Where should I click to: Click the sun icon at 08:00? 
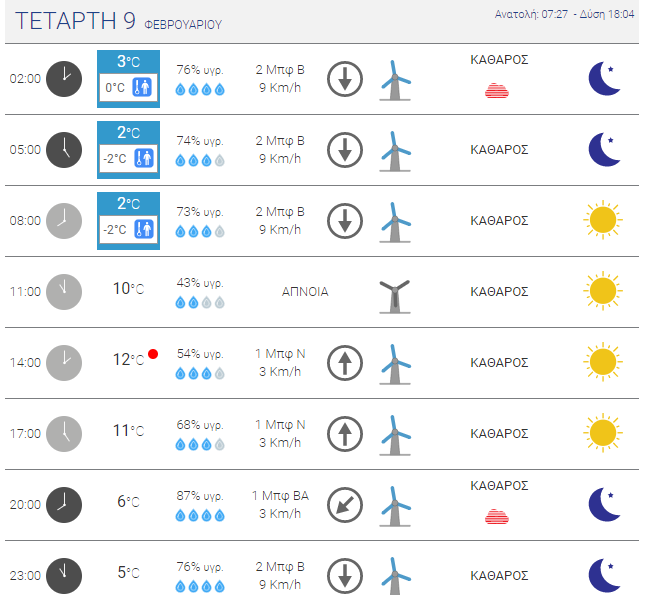pyautogui.click(x=603, y=220)
